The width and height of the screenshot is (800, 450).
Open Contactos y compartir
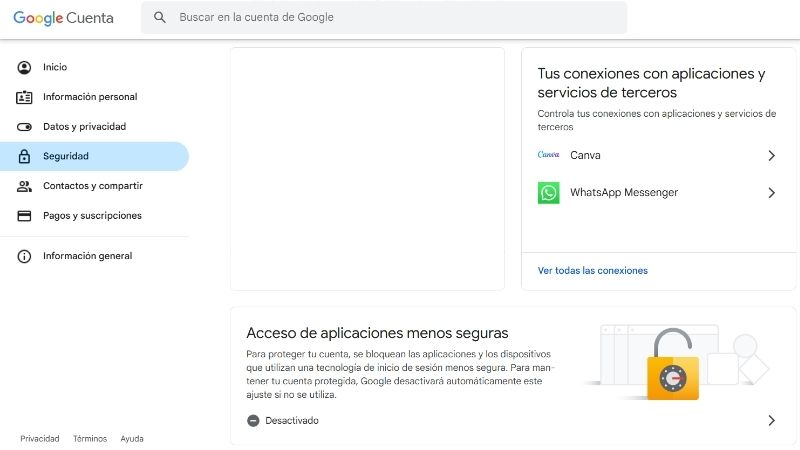94,186
